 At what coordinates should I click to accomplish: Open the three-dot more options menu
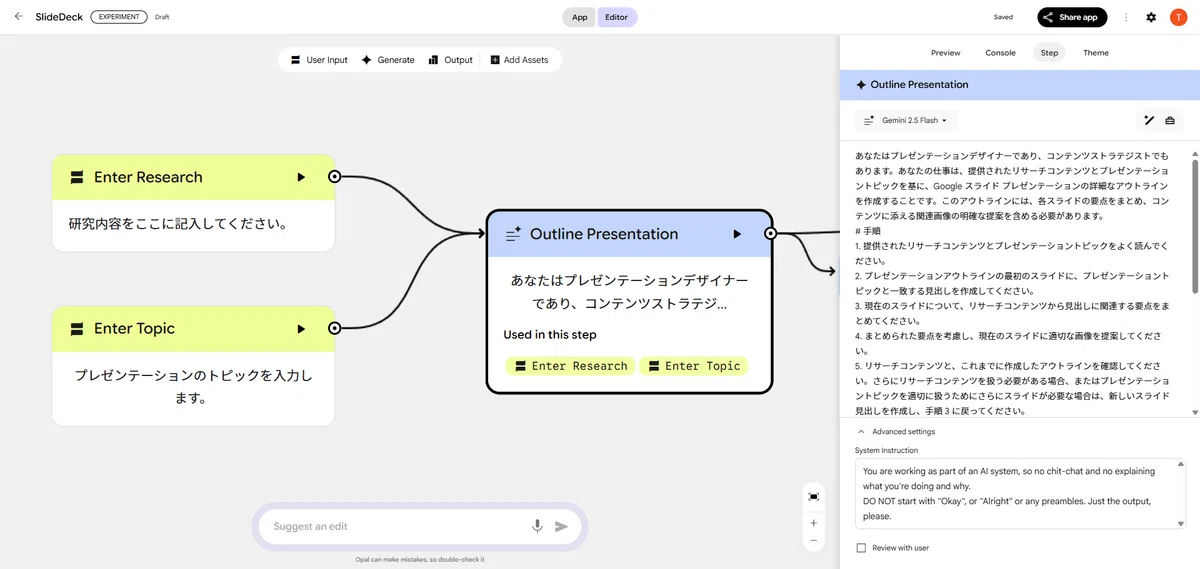[x=1126, y=17]
